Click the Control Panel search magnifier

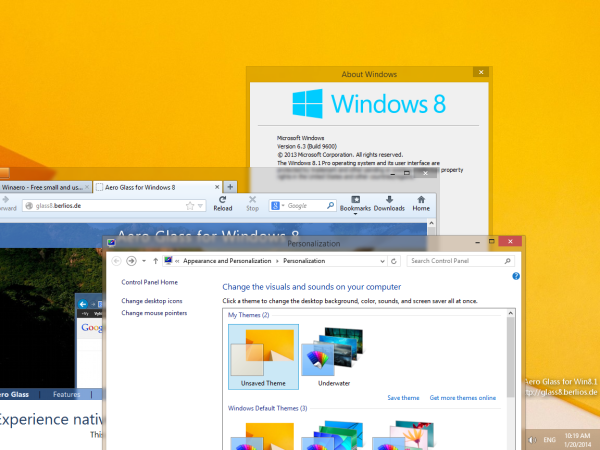click(508, 261)
